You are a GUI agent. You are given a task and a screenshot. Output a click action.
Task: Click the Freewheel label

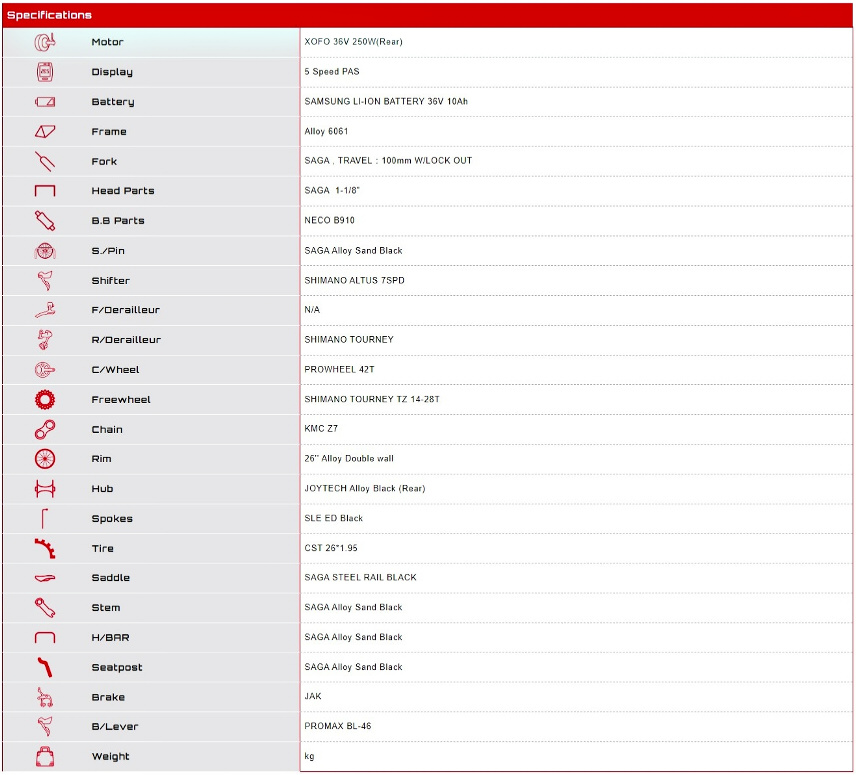pos(121,400)
